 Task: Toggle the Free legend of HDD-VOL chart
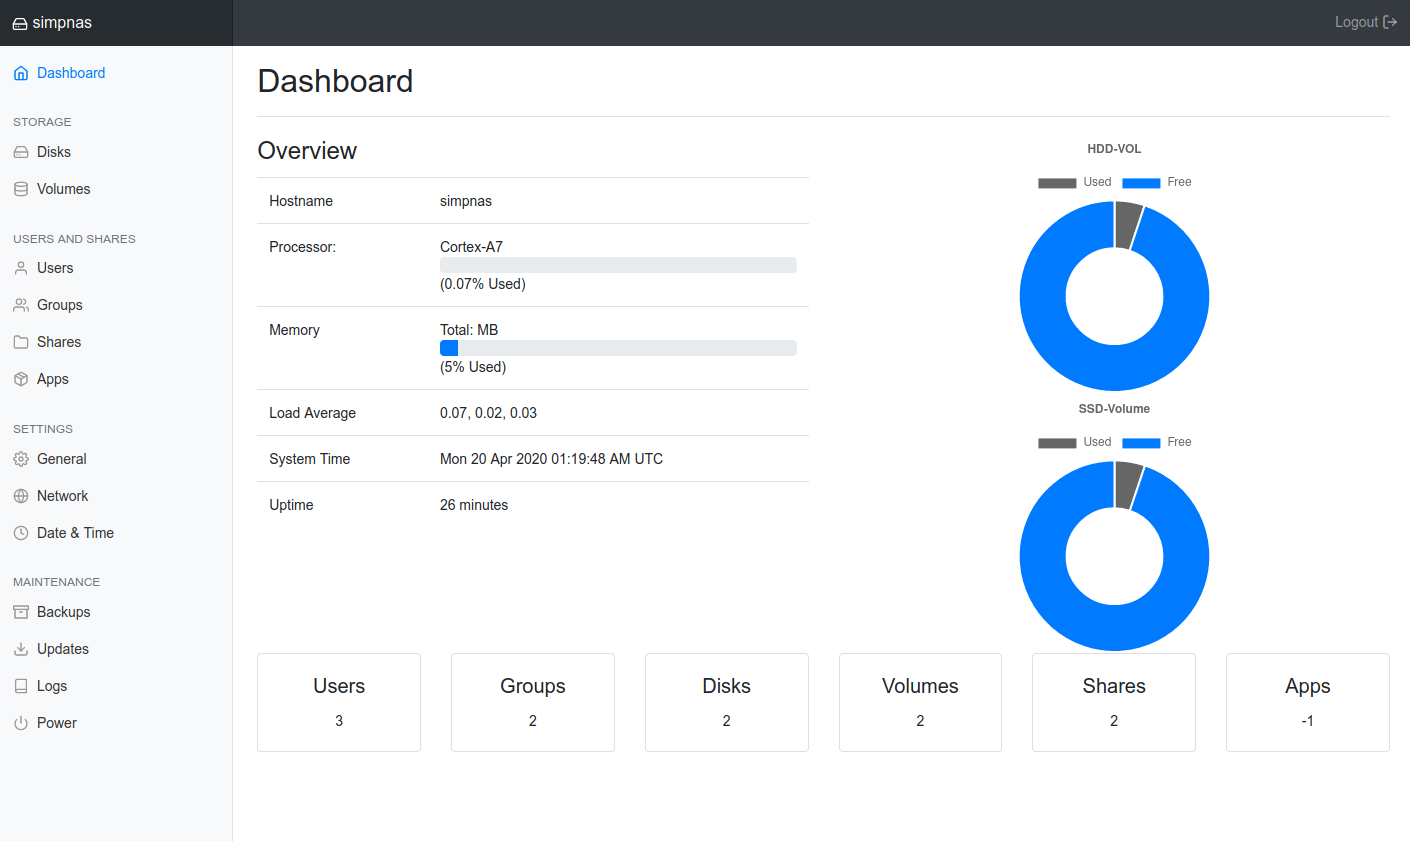1158,182
